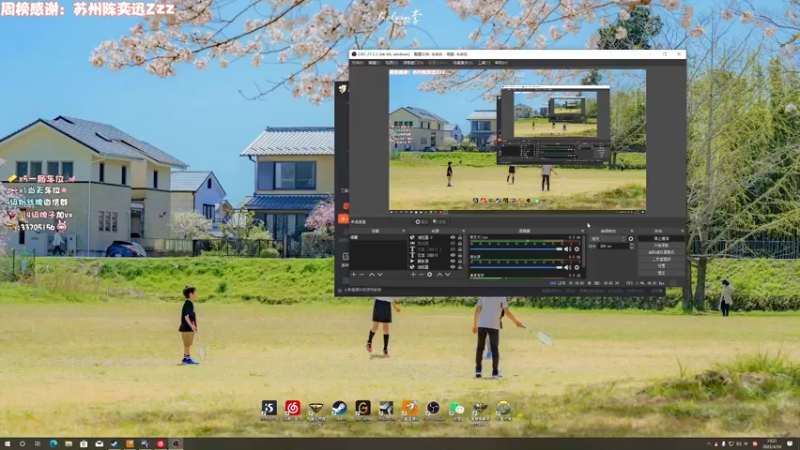Toggle visibility of media source with play icon
The image size is (800, 450).
coord(453,261)
